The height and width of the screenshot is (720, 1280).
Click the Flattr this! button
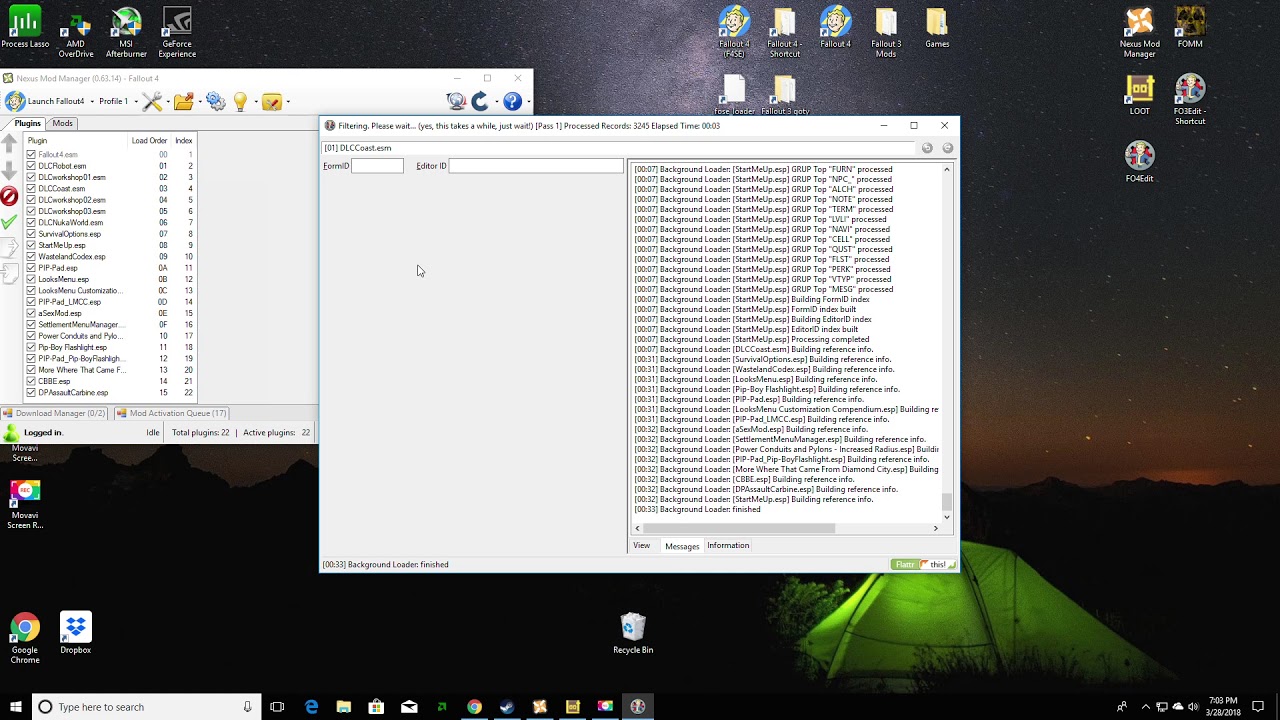pos(923,565)
